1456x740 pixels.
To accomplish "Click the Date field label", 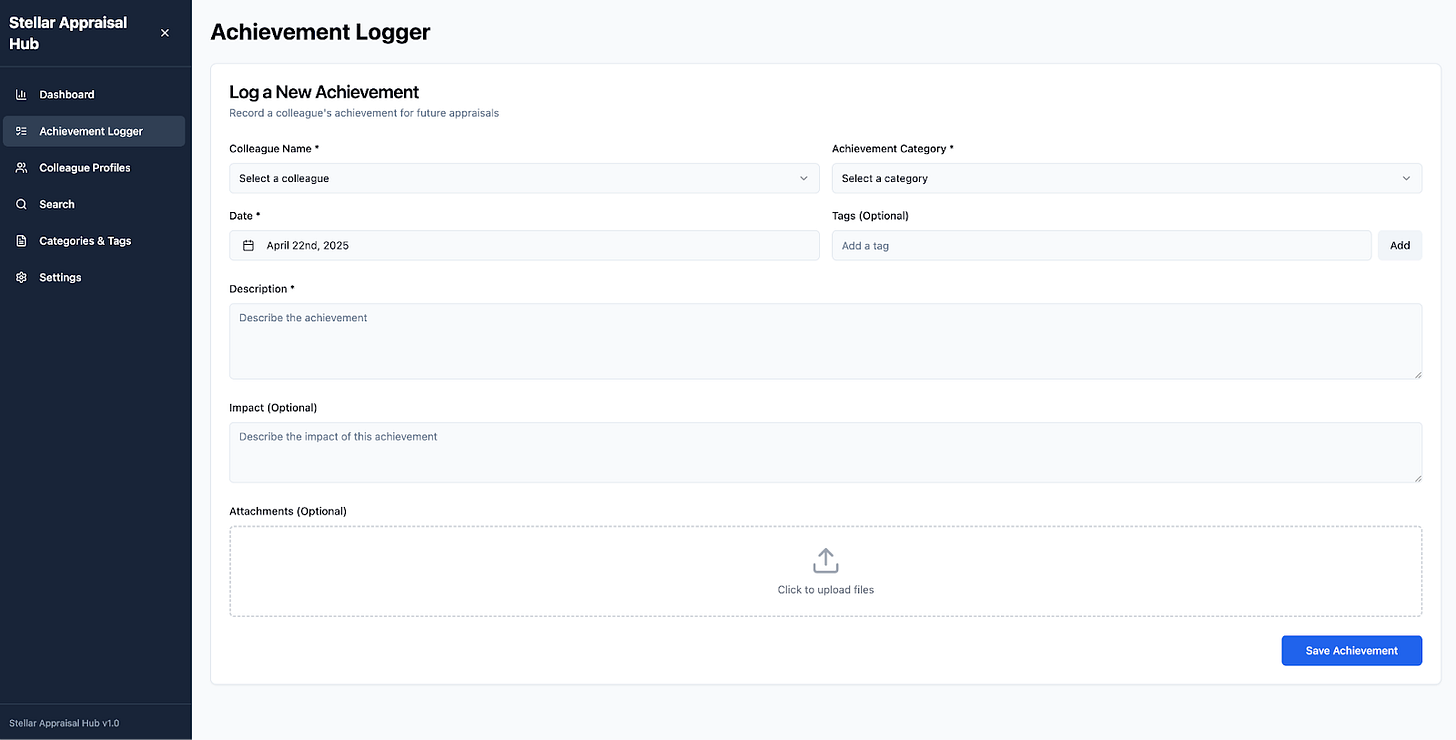I will [244, 215].
